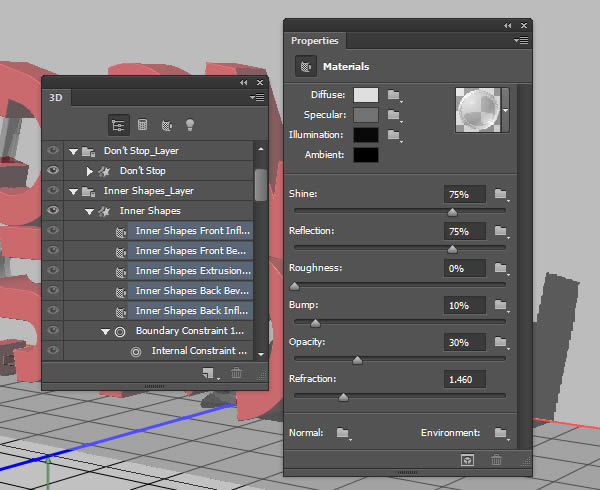Open Diffuse texture folder menu
The width and height of the screenshot is (600, 490).
[395, 95]
